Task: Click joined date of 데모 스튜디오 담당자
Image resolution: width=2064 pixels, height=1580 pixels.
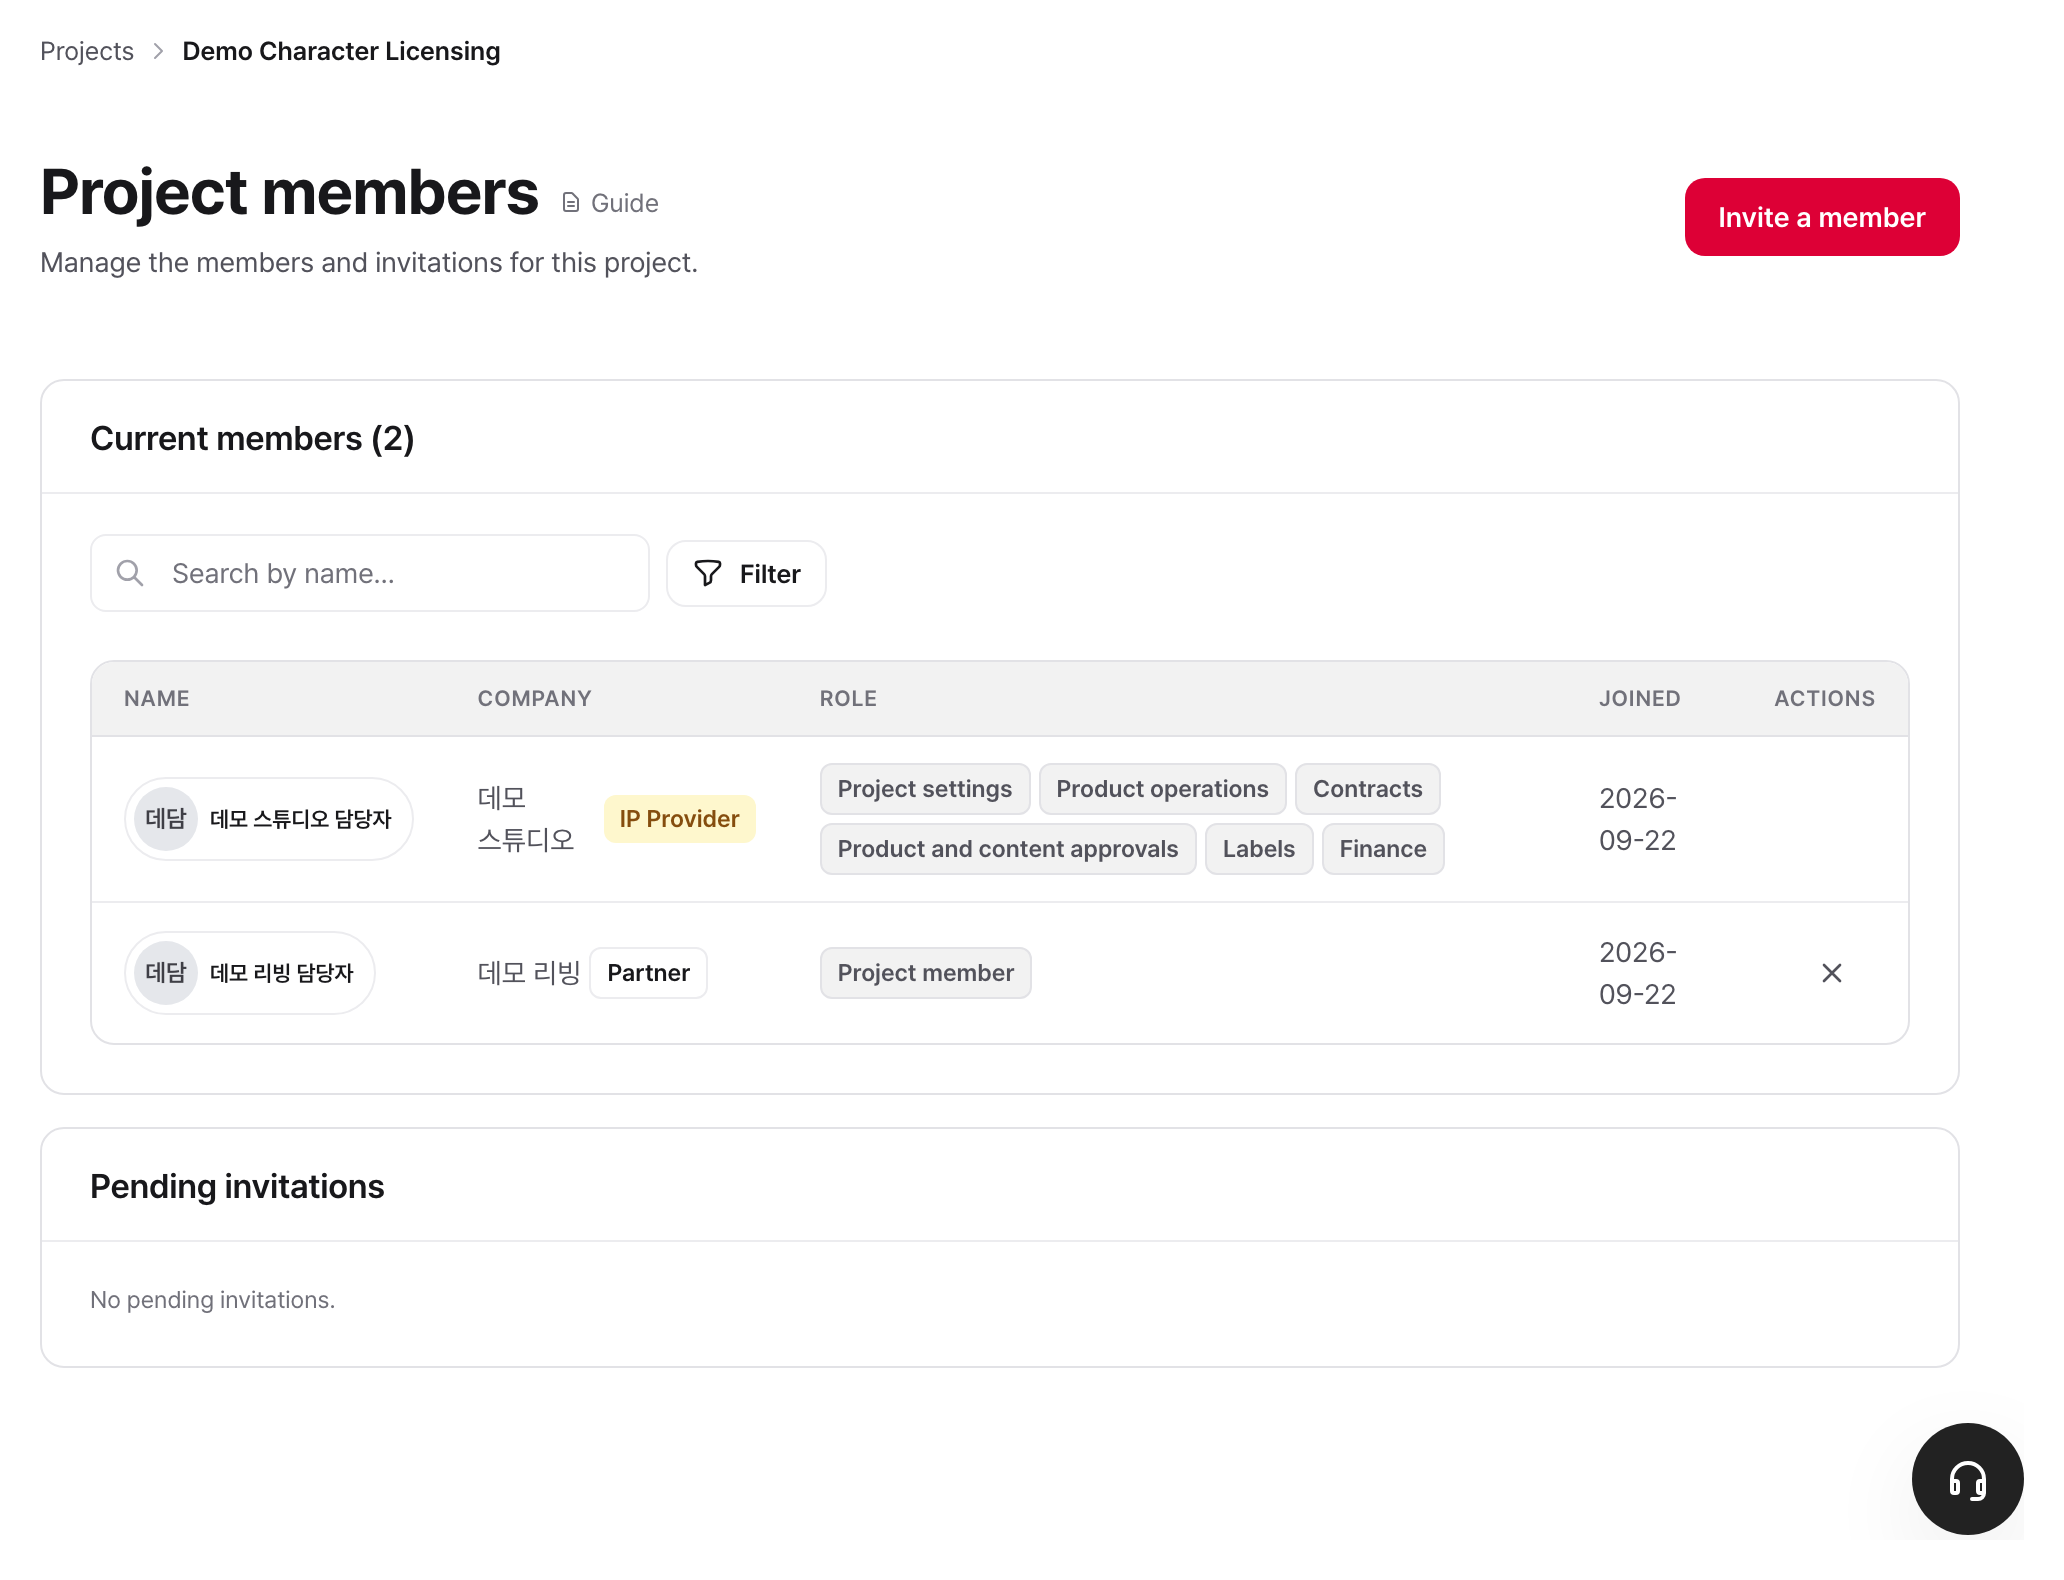Action: point(1638,819)
